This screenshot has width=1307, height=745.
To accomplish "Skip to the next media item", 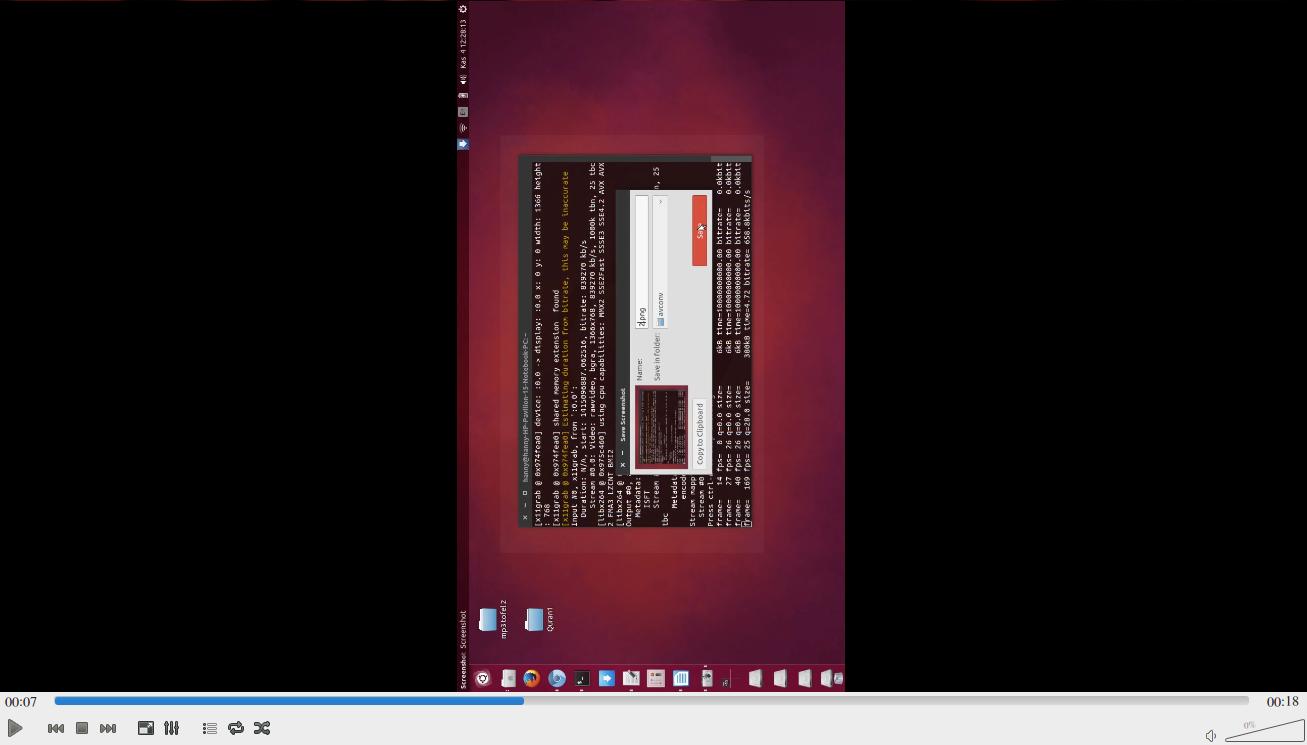I will [108, 728].
